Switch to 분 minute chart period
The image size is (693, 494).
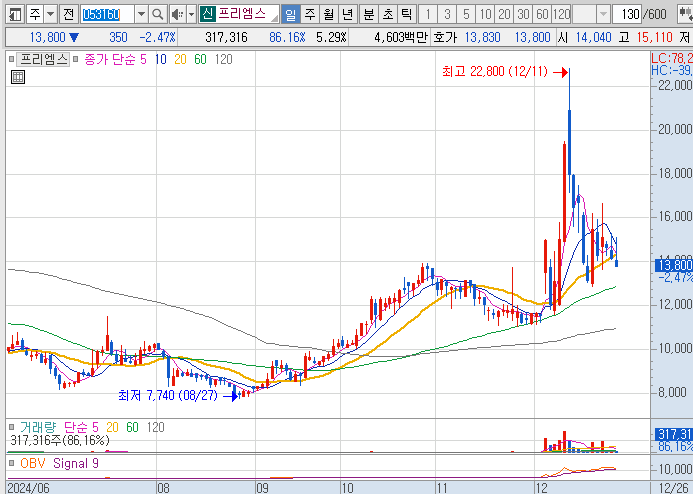(369, 15)
